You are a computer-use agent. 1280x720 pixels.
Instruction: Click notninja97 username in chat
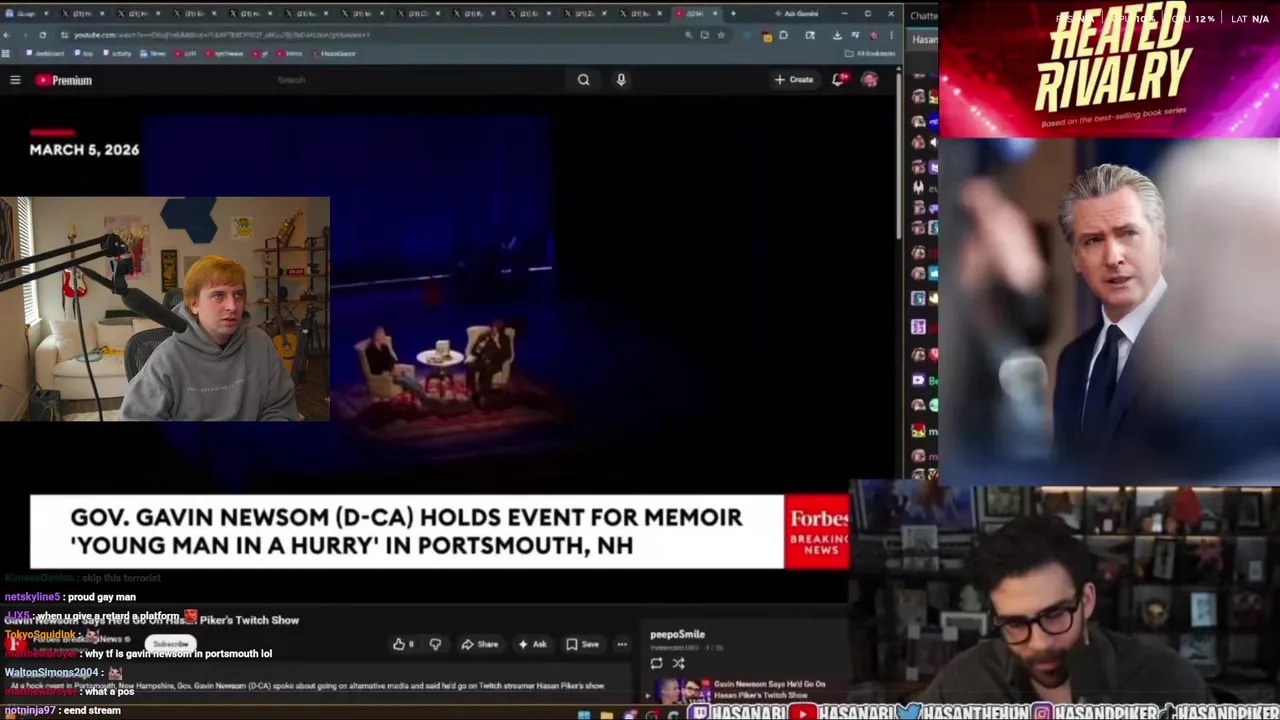click(30, 710)
